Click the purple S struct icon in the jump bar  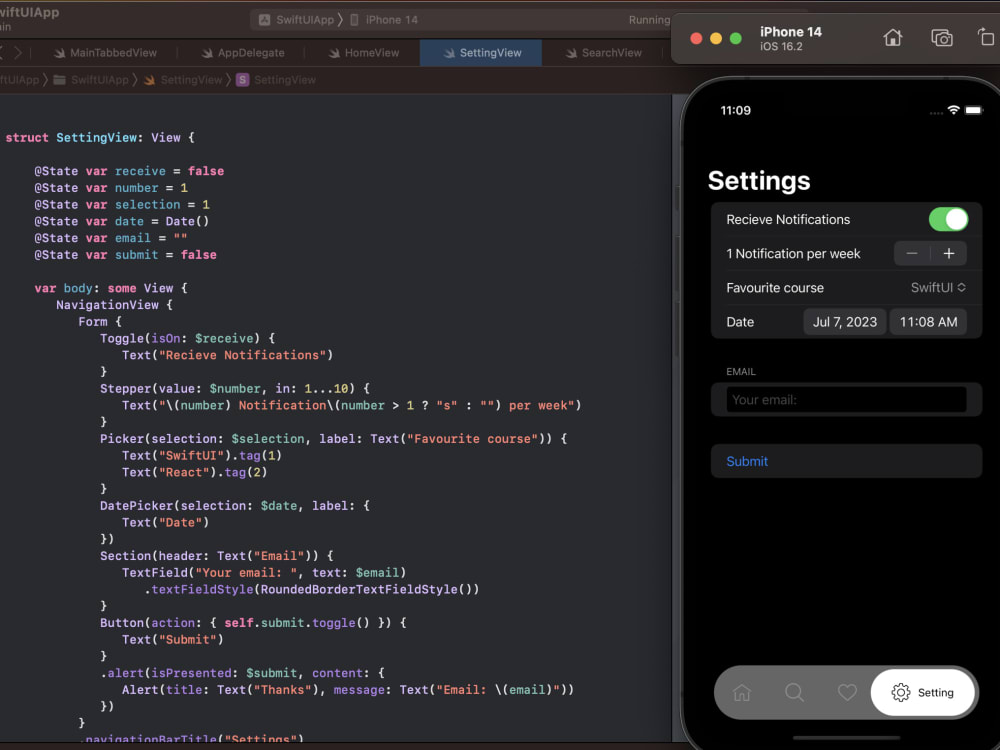click(240, 79)
